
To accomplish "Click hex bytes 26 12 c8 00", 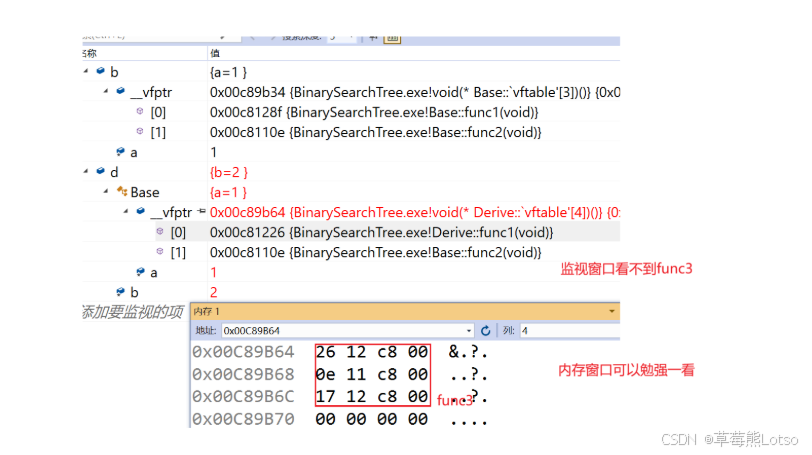I will [372, 352].
